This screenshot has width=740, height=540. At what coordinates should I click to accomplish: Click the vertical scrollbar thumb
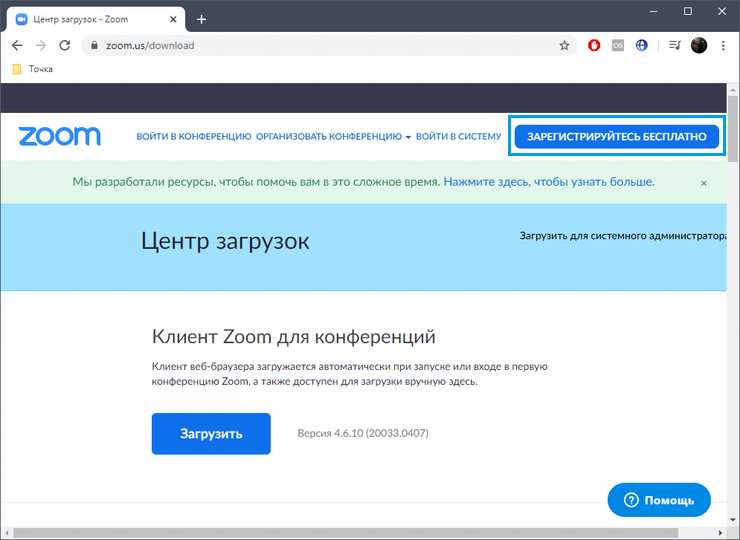pyautogui.click(x=732, y=128)
